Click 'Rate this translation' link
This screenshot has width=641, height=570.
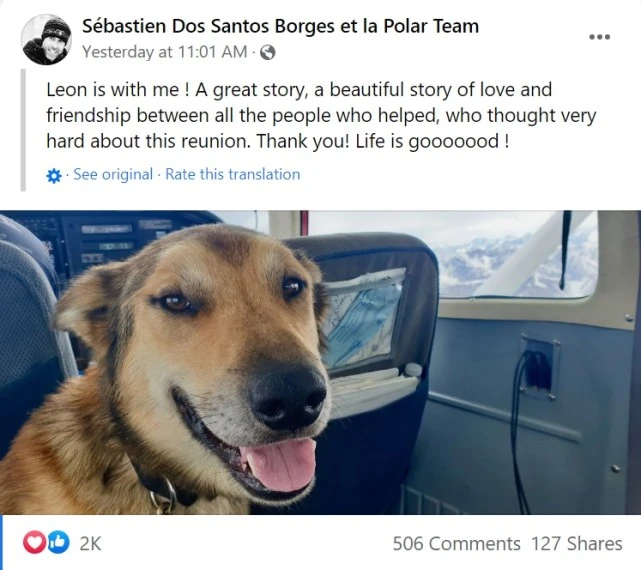(233, 174)
